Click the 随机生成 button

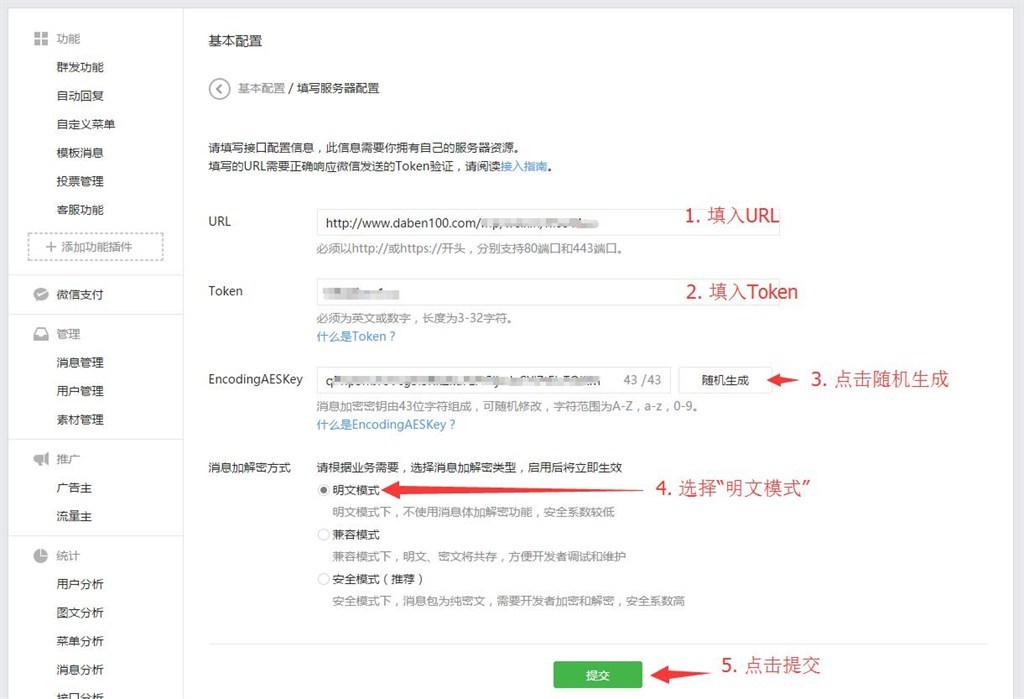pos(725,380)
